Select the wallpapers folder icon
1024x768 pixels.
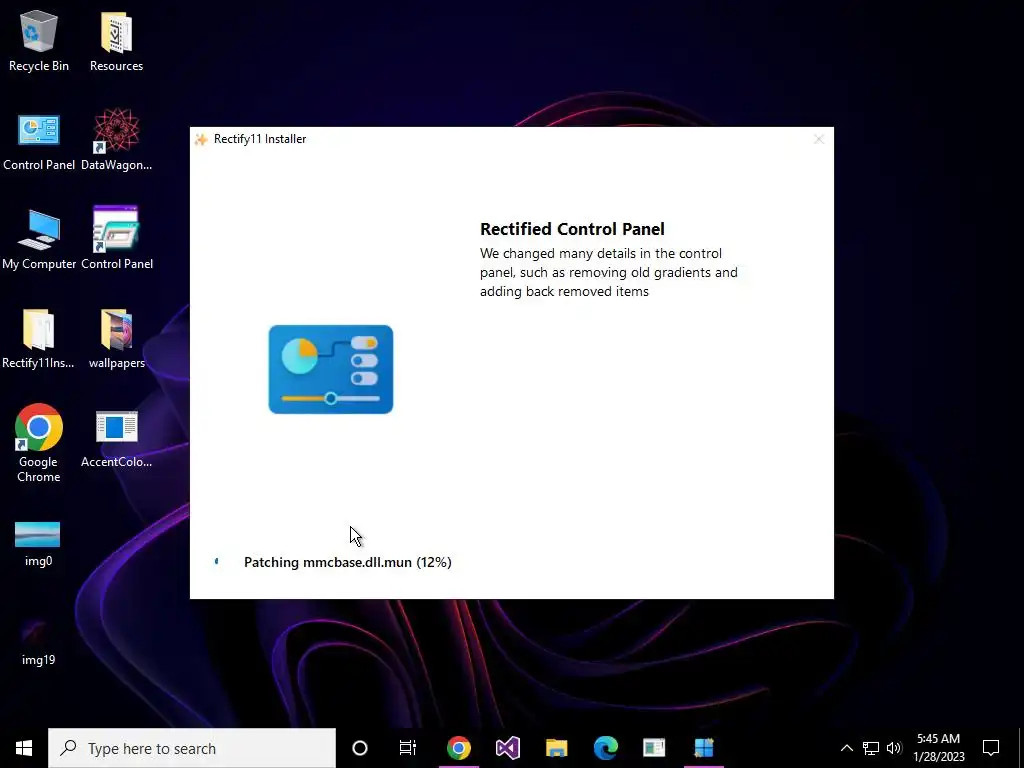(x=116, y=339)
